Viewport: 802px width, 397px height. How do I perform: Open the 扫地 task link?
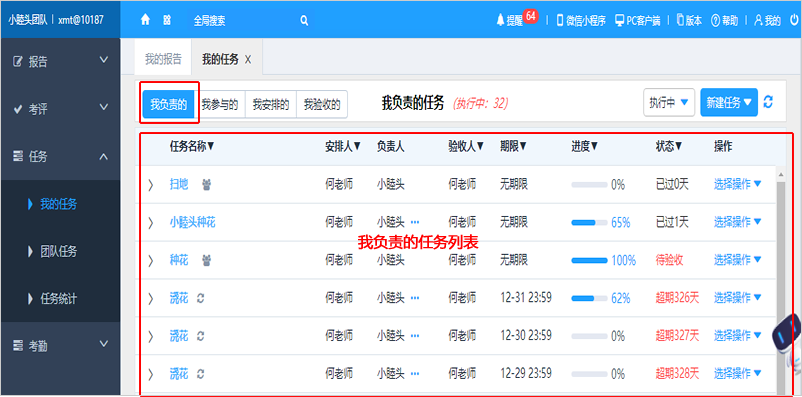pos(179,184)
